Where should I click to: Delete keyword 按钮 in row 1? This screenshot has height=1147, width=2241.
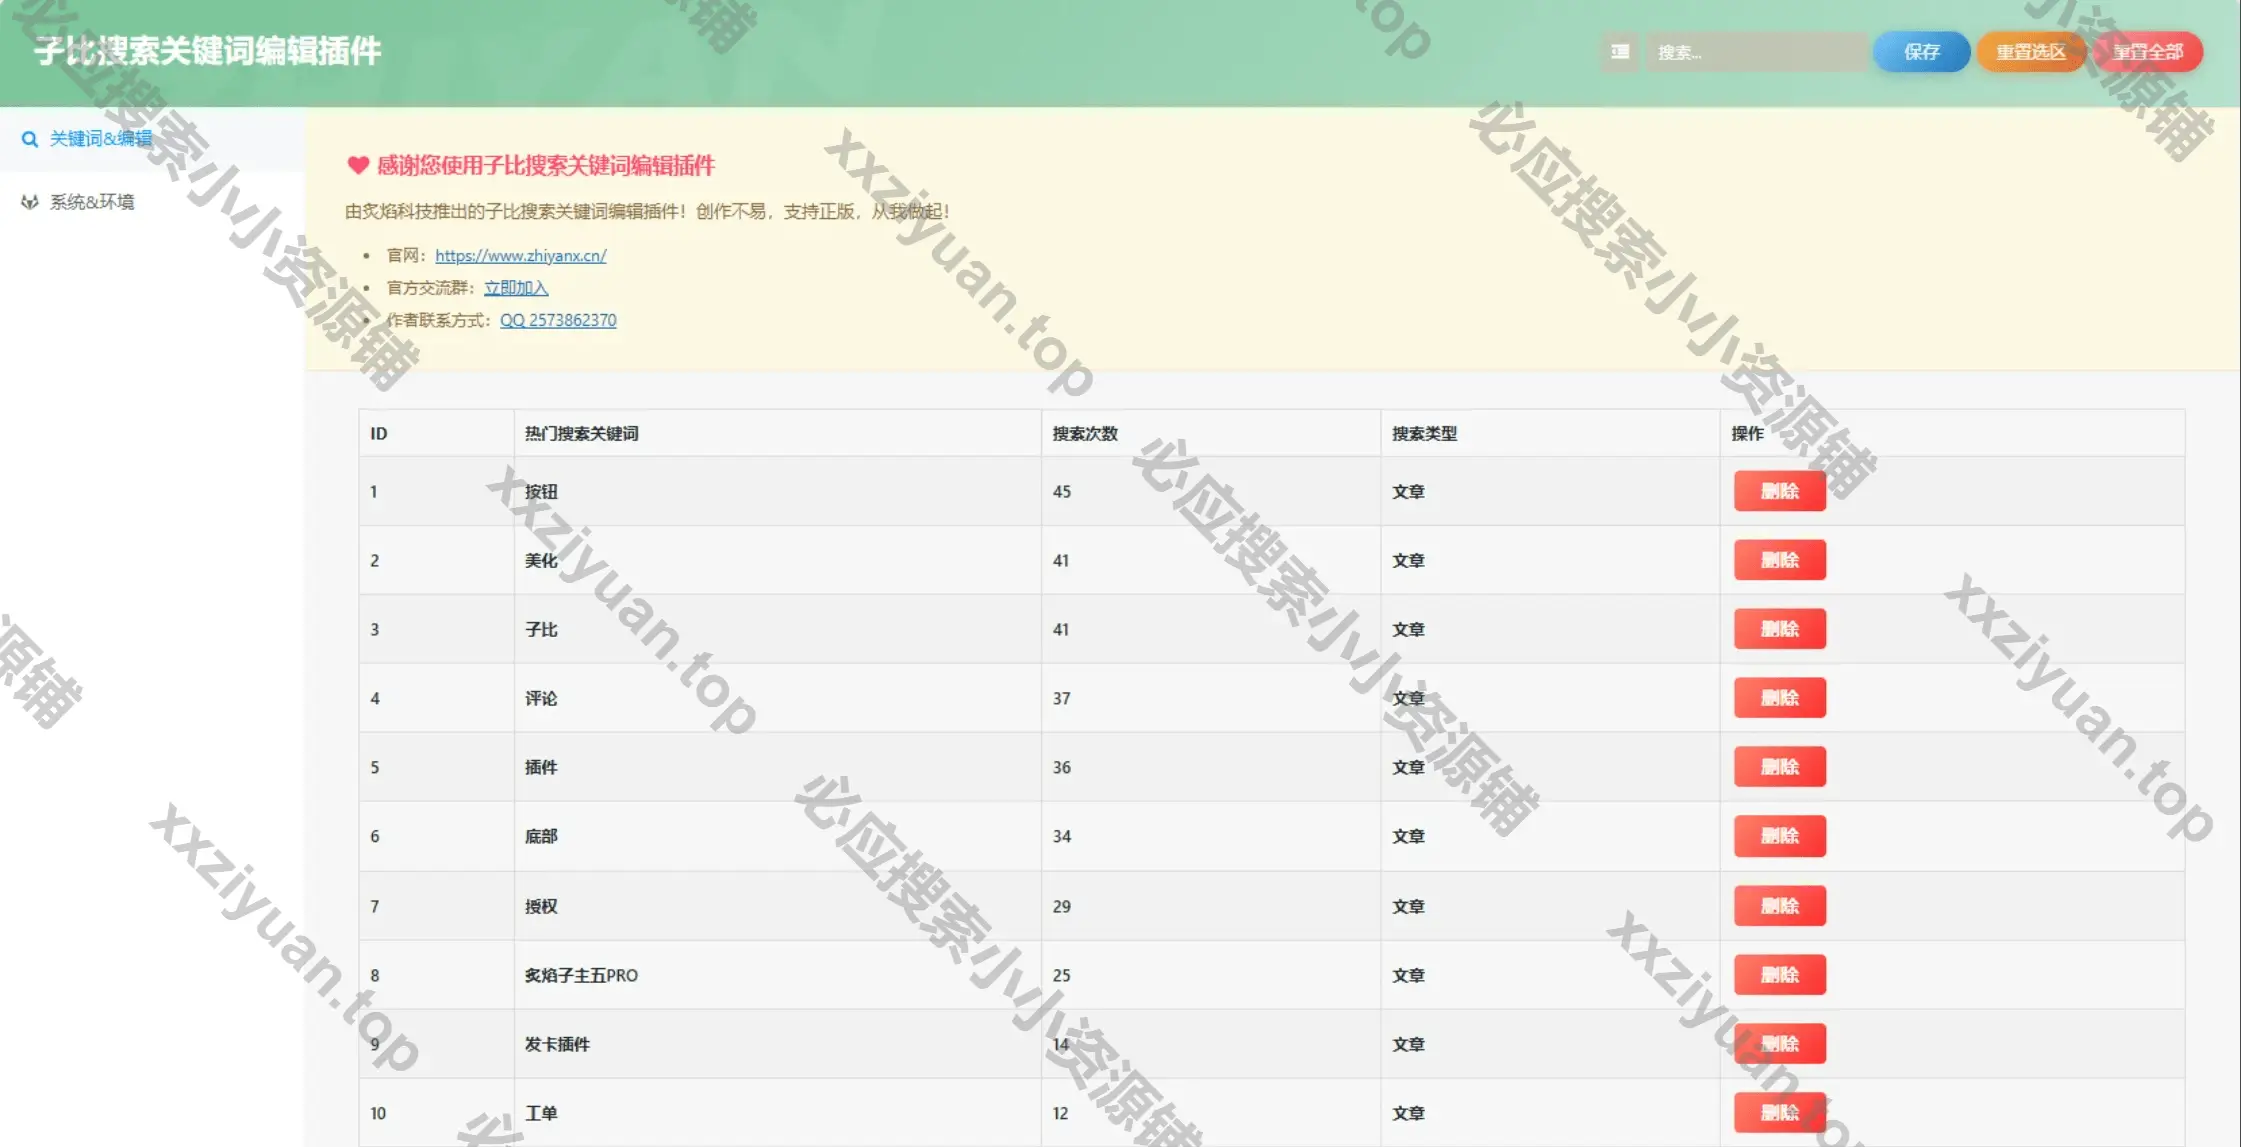(1779, 491)
